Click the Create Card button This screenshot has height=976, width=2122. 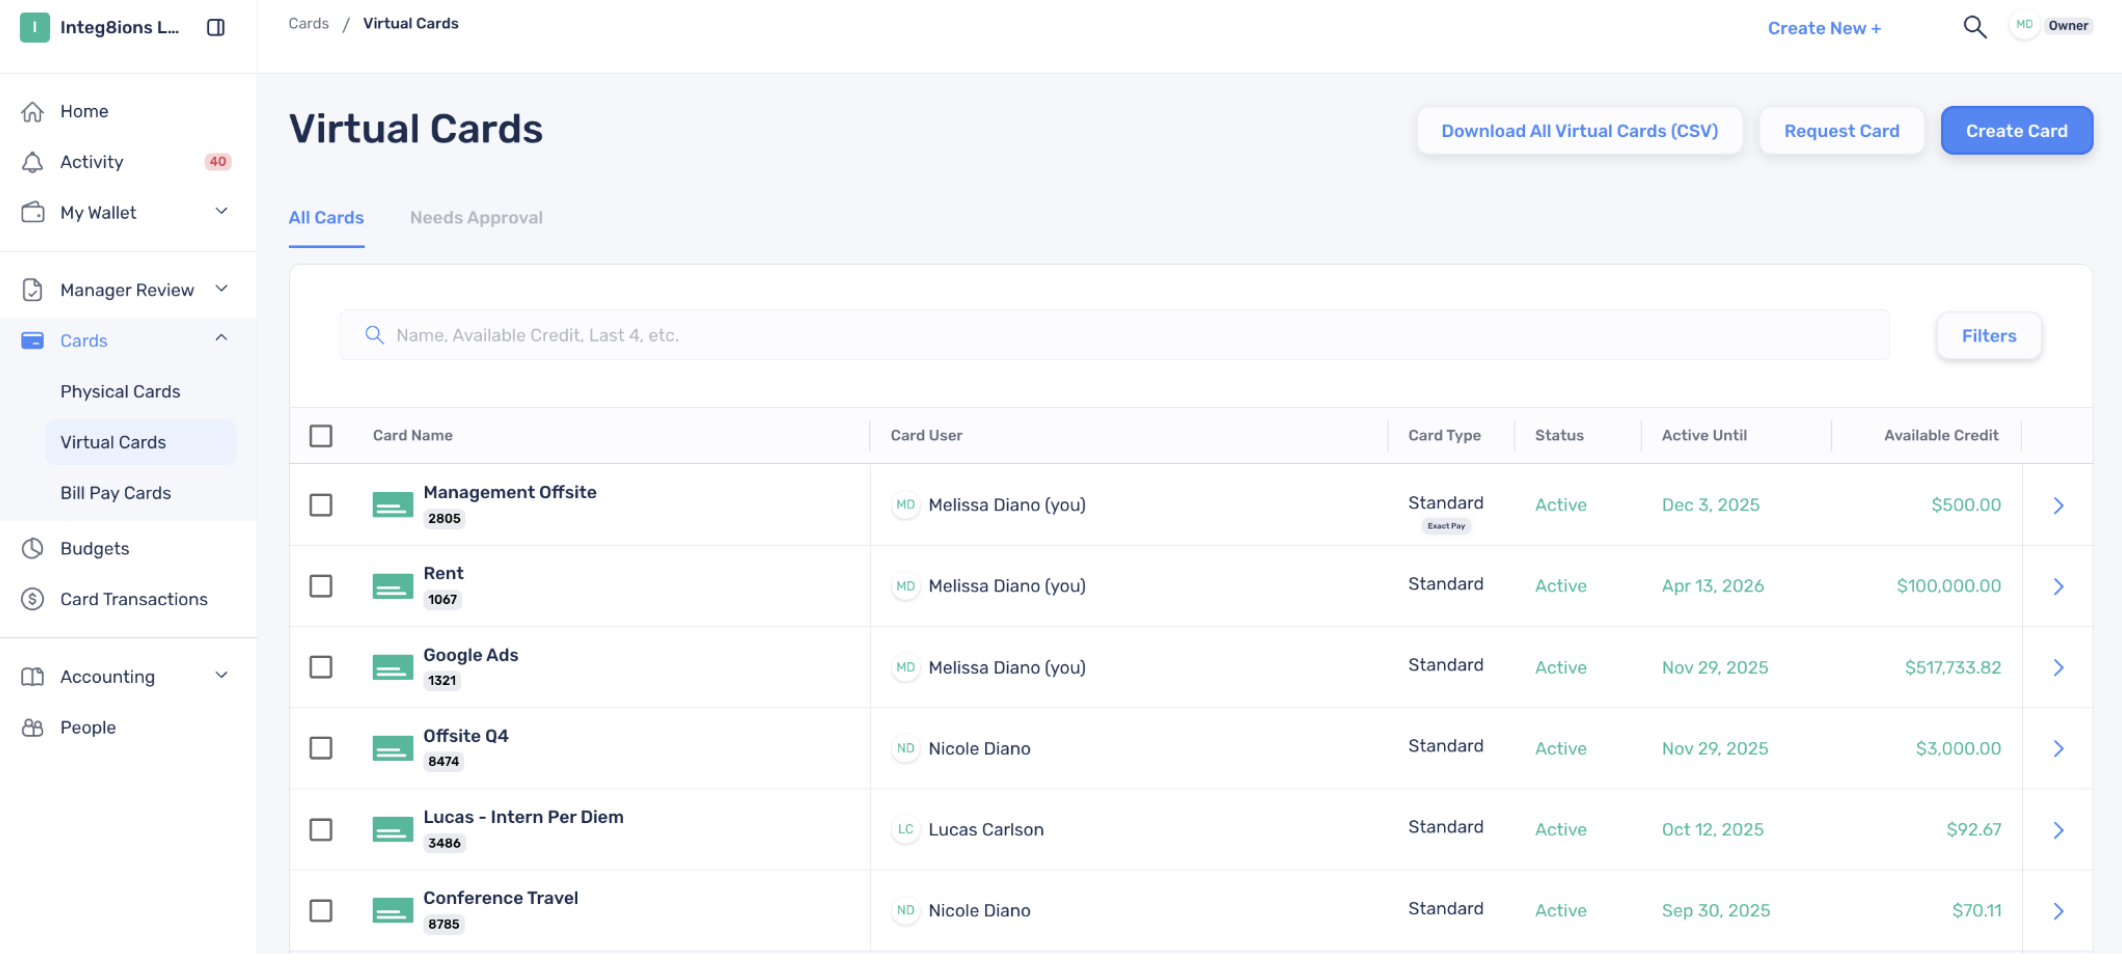[x=2016, y=131]
